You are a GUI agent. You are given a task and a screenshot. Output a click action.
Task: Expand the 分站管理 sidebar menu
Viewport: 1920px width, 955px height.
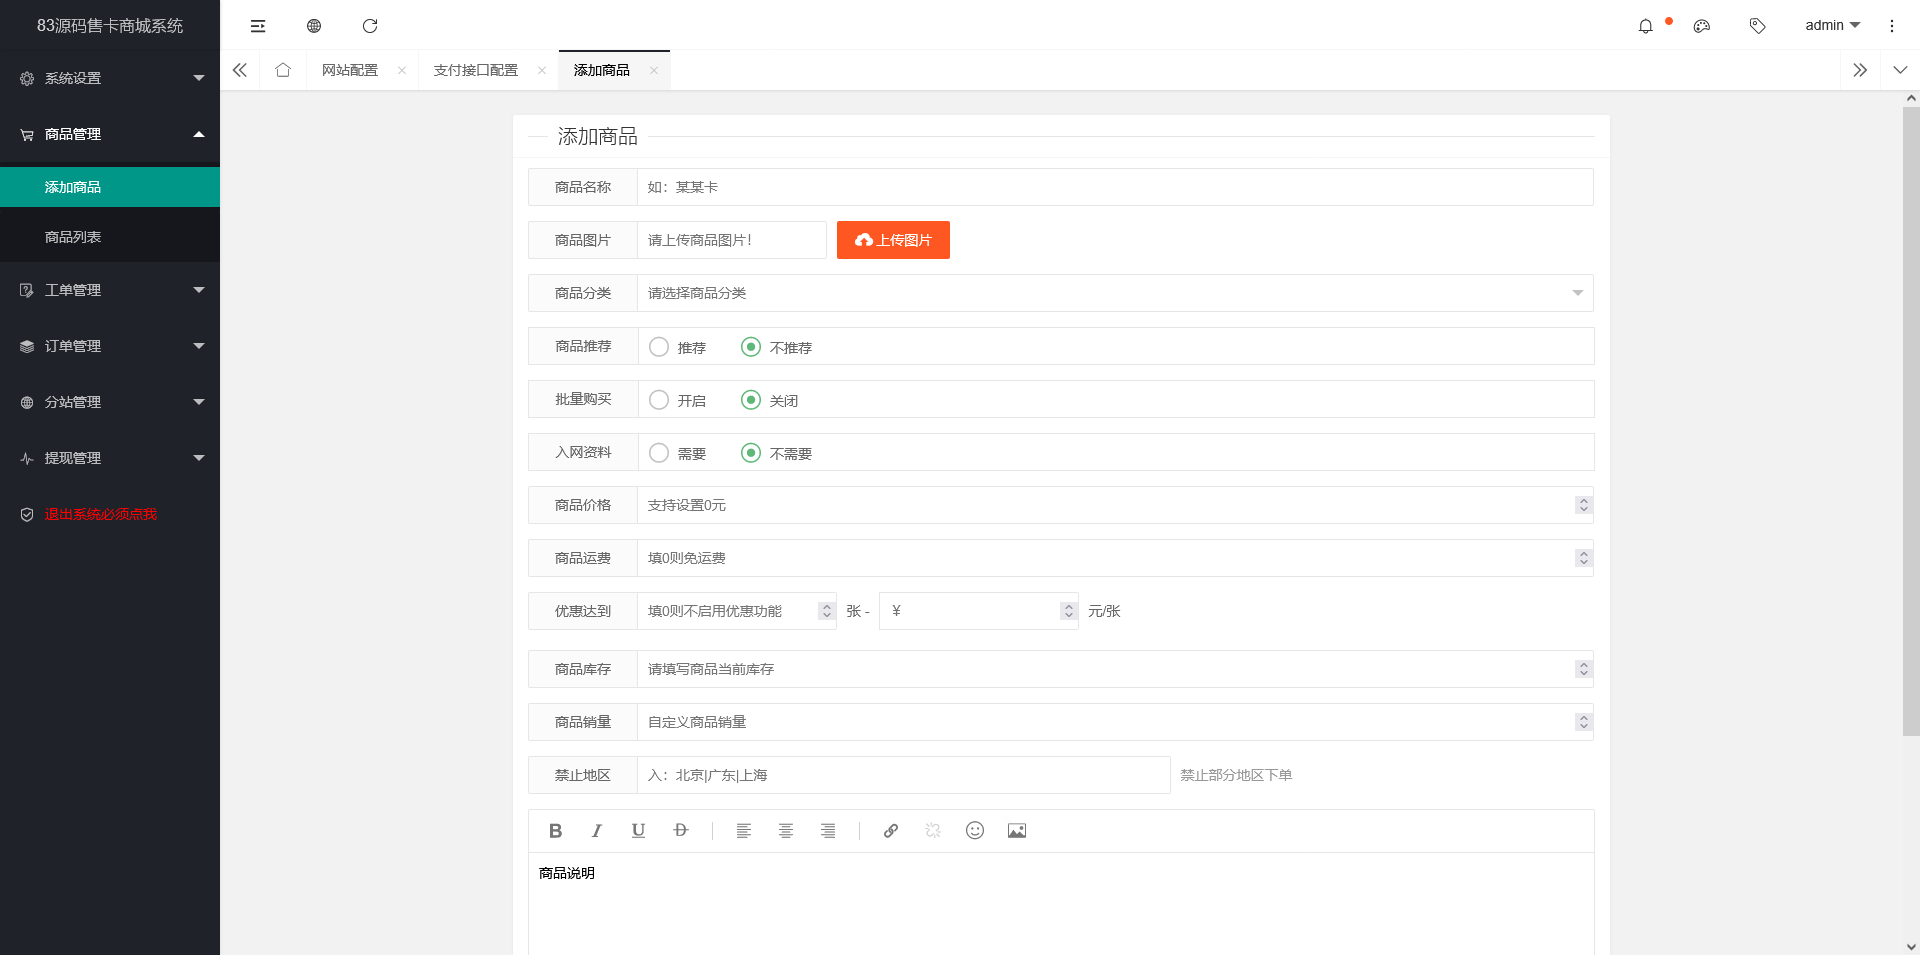pos(110,402)
